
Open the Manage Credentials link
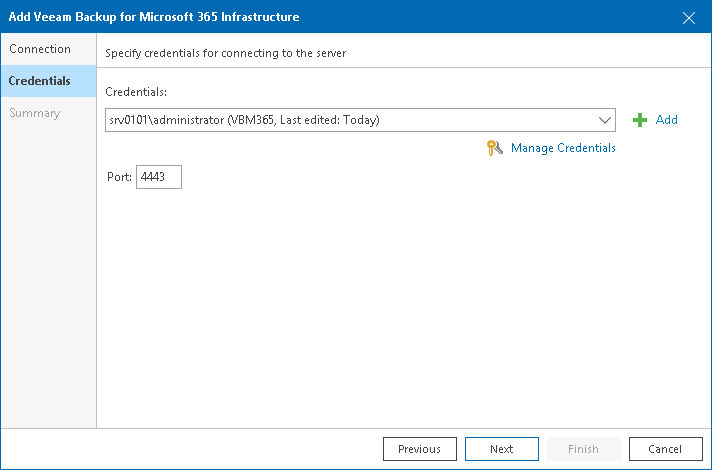(x=563, y=148)
